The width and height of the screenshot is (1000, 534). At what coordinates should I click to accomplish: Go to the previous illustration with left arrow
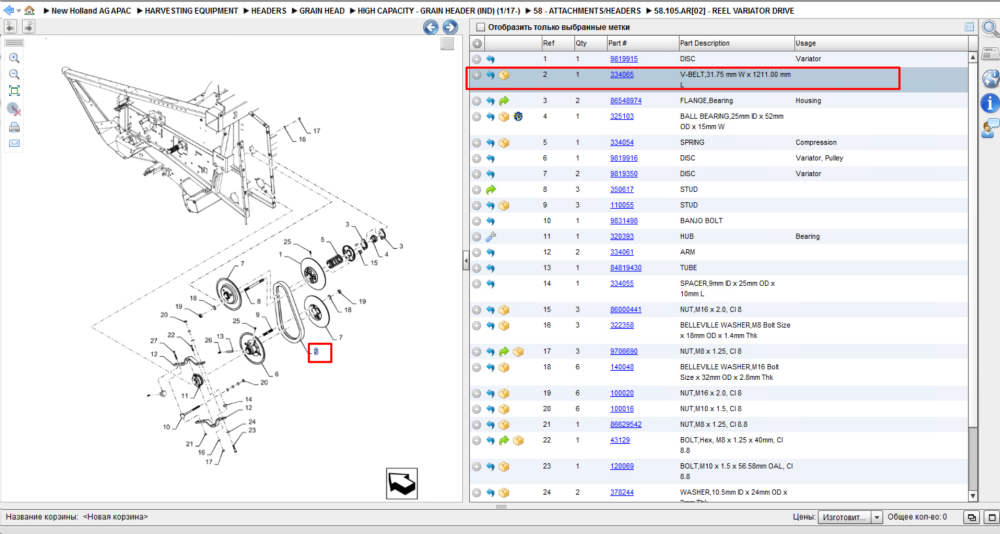(430, 27)
